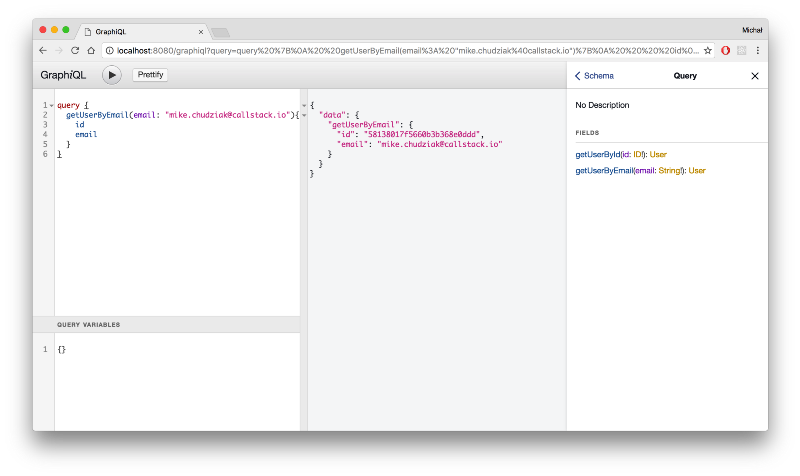Viewport: 800px width, 476px height.
Task: Click the 'query' keyword in the editor
Action: point(68,105)
